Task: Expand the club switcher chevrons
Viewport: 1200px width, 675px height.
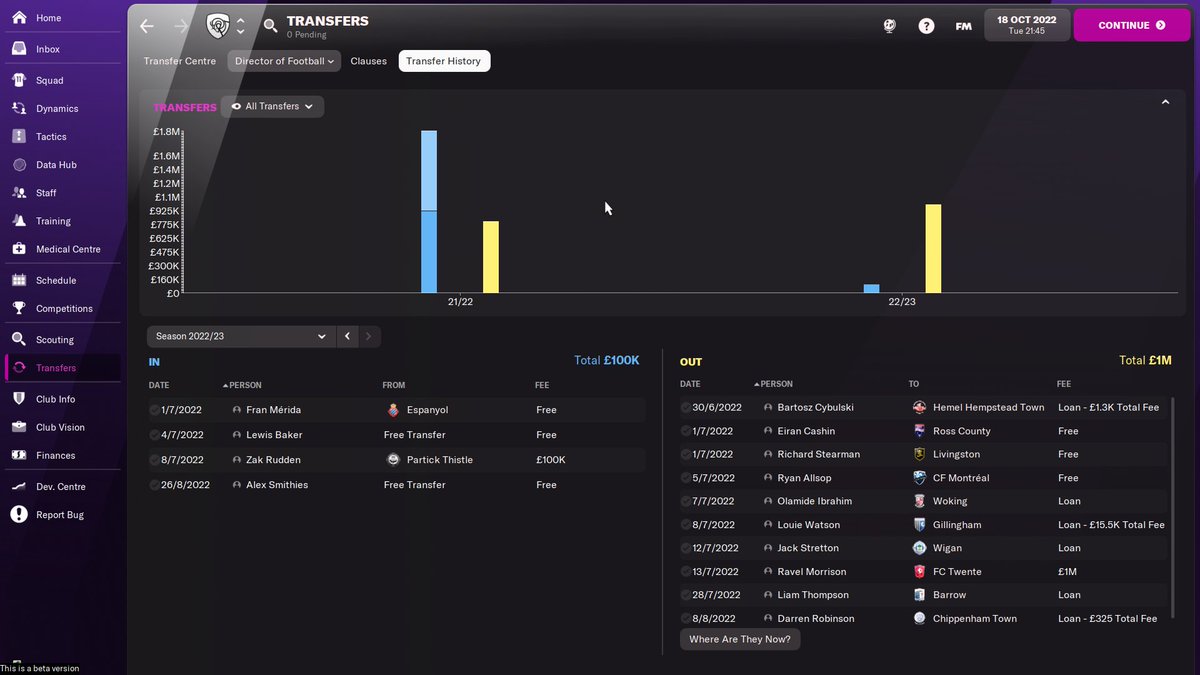Action: [x=240, y=26]
